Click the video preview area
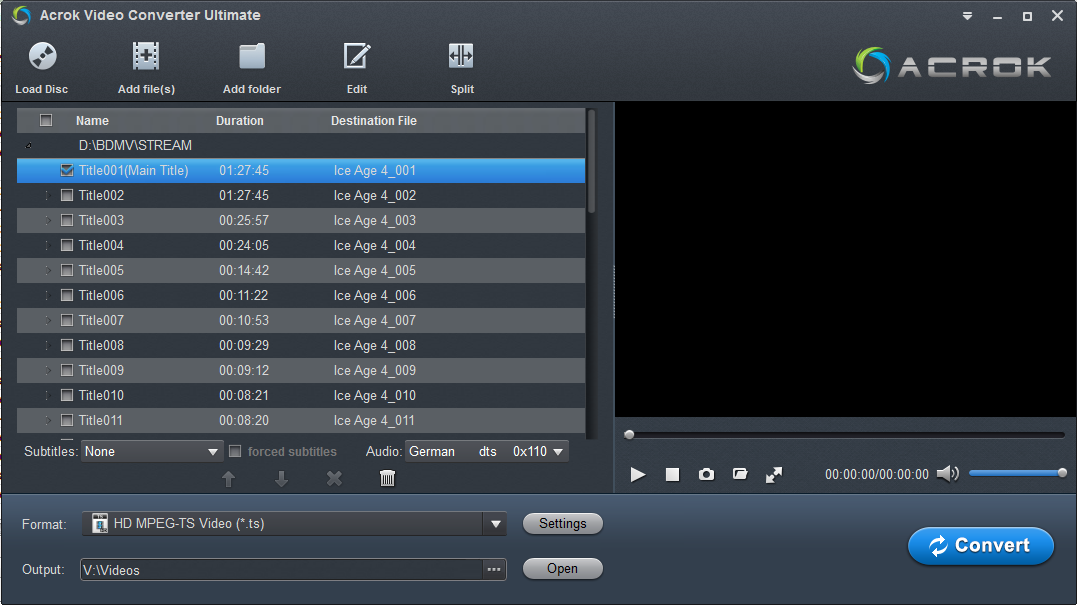1077x605 pixels. (x=846, y=260)
